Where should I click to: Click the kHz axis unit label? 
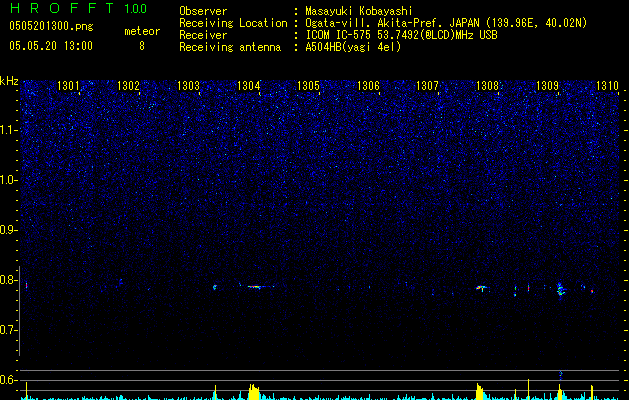pos(9,81)
